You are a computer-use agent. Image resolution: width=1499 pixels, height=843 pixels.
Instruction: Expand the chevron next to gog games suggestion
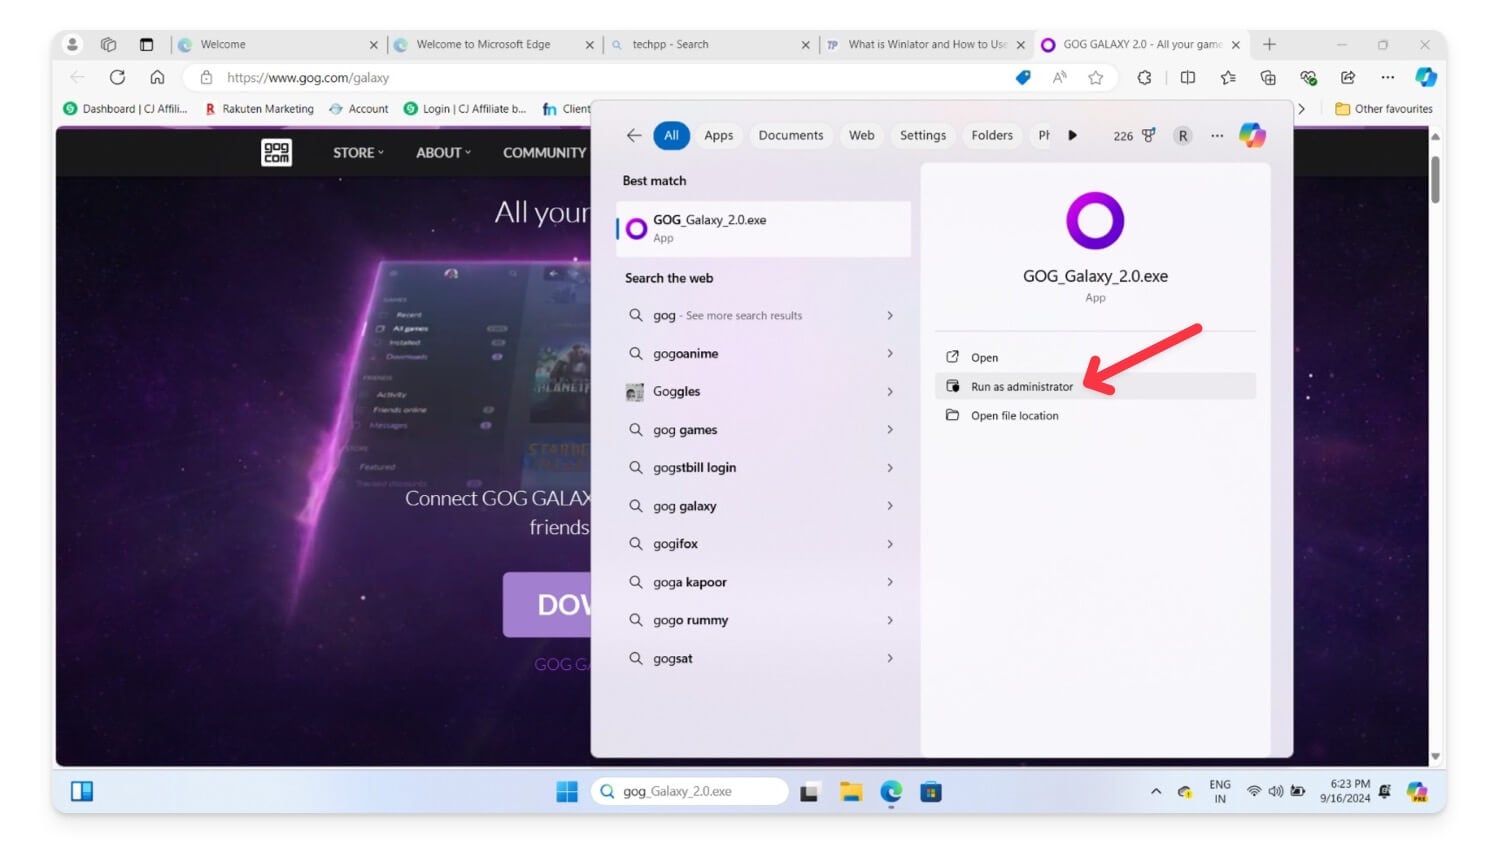(889, 429)
